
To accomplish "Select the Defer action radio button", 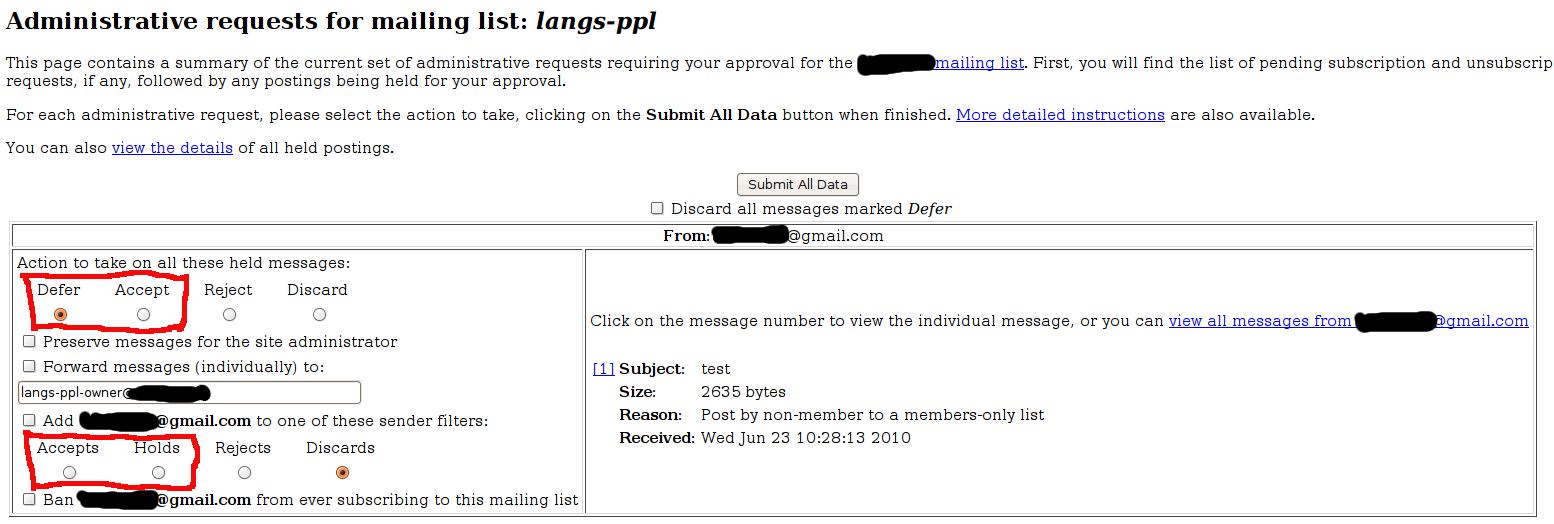I will (x=60, y=315).
